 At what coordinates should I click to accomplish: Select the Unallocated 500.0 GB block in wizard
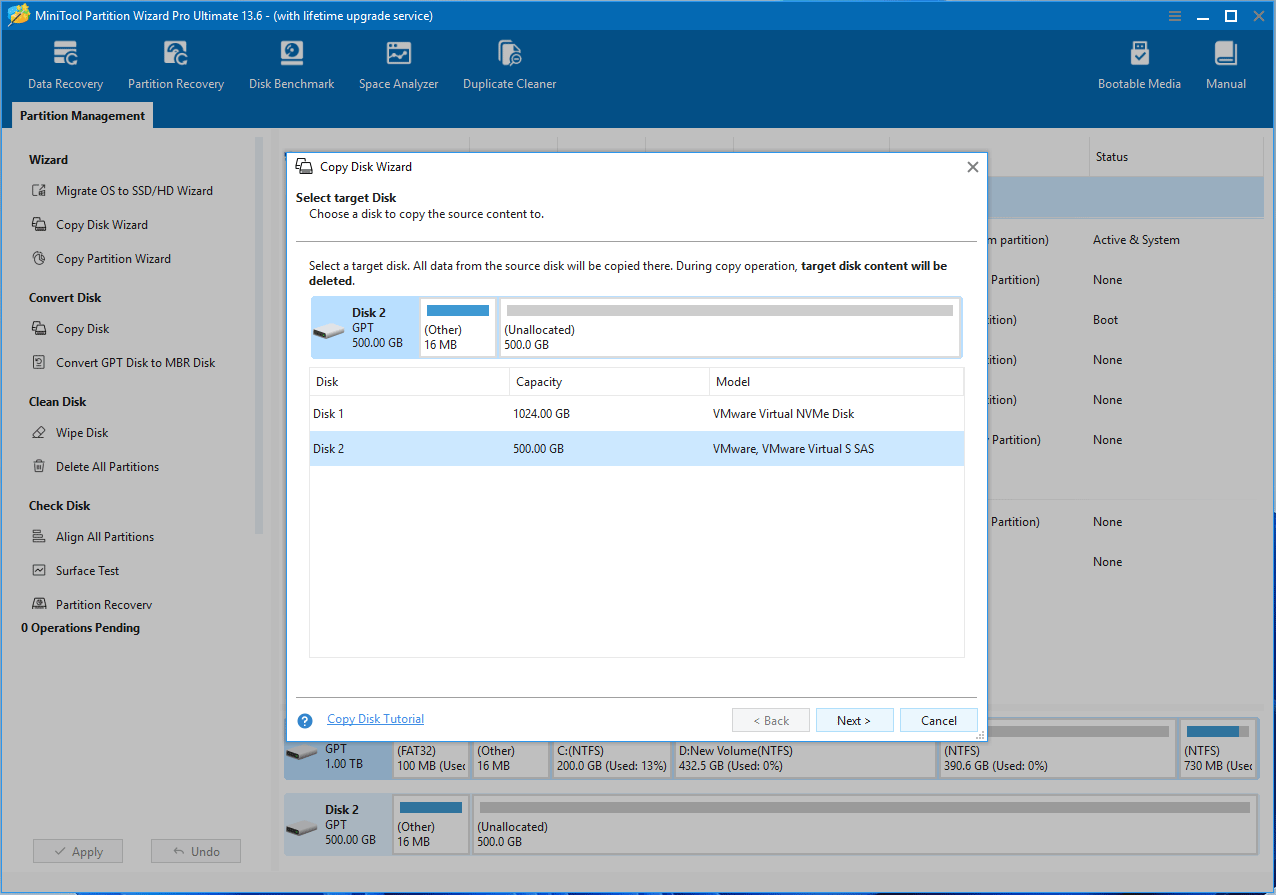729,327
